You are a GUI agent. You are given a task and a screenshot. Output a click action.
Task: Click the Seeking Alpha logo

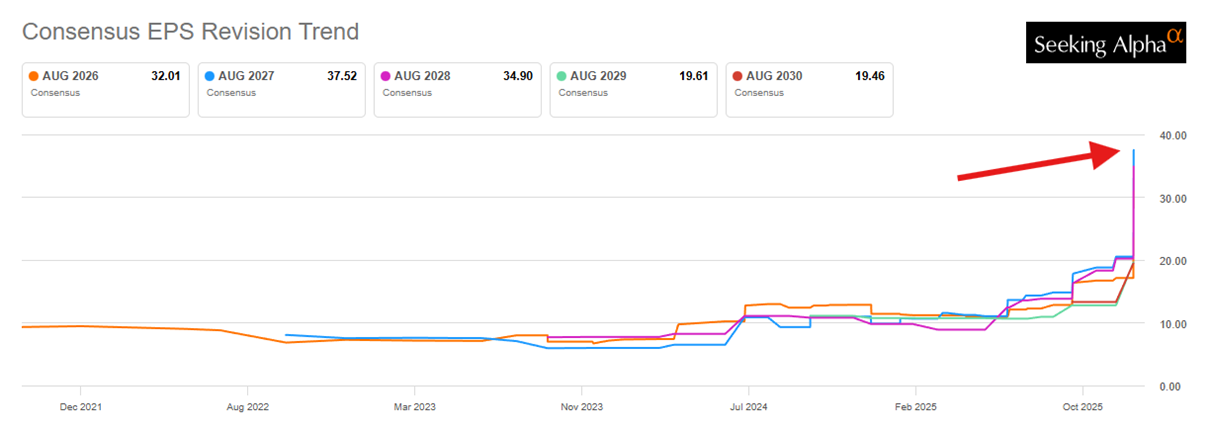(1105, 42)
